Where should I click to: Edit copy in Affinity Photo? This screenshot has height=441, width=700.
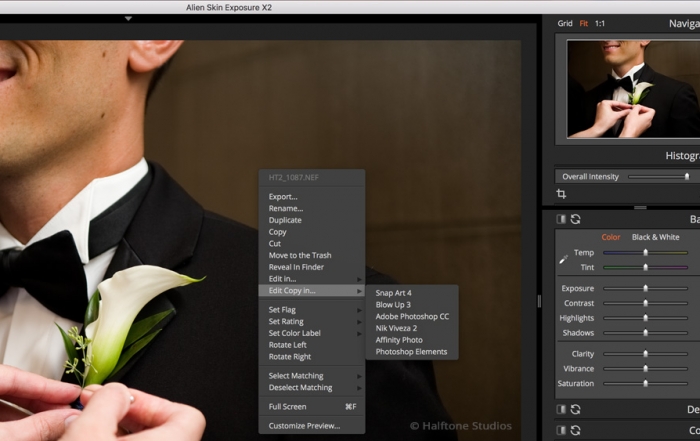coord(412,340)
